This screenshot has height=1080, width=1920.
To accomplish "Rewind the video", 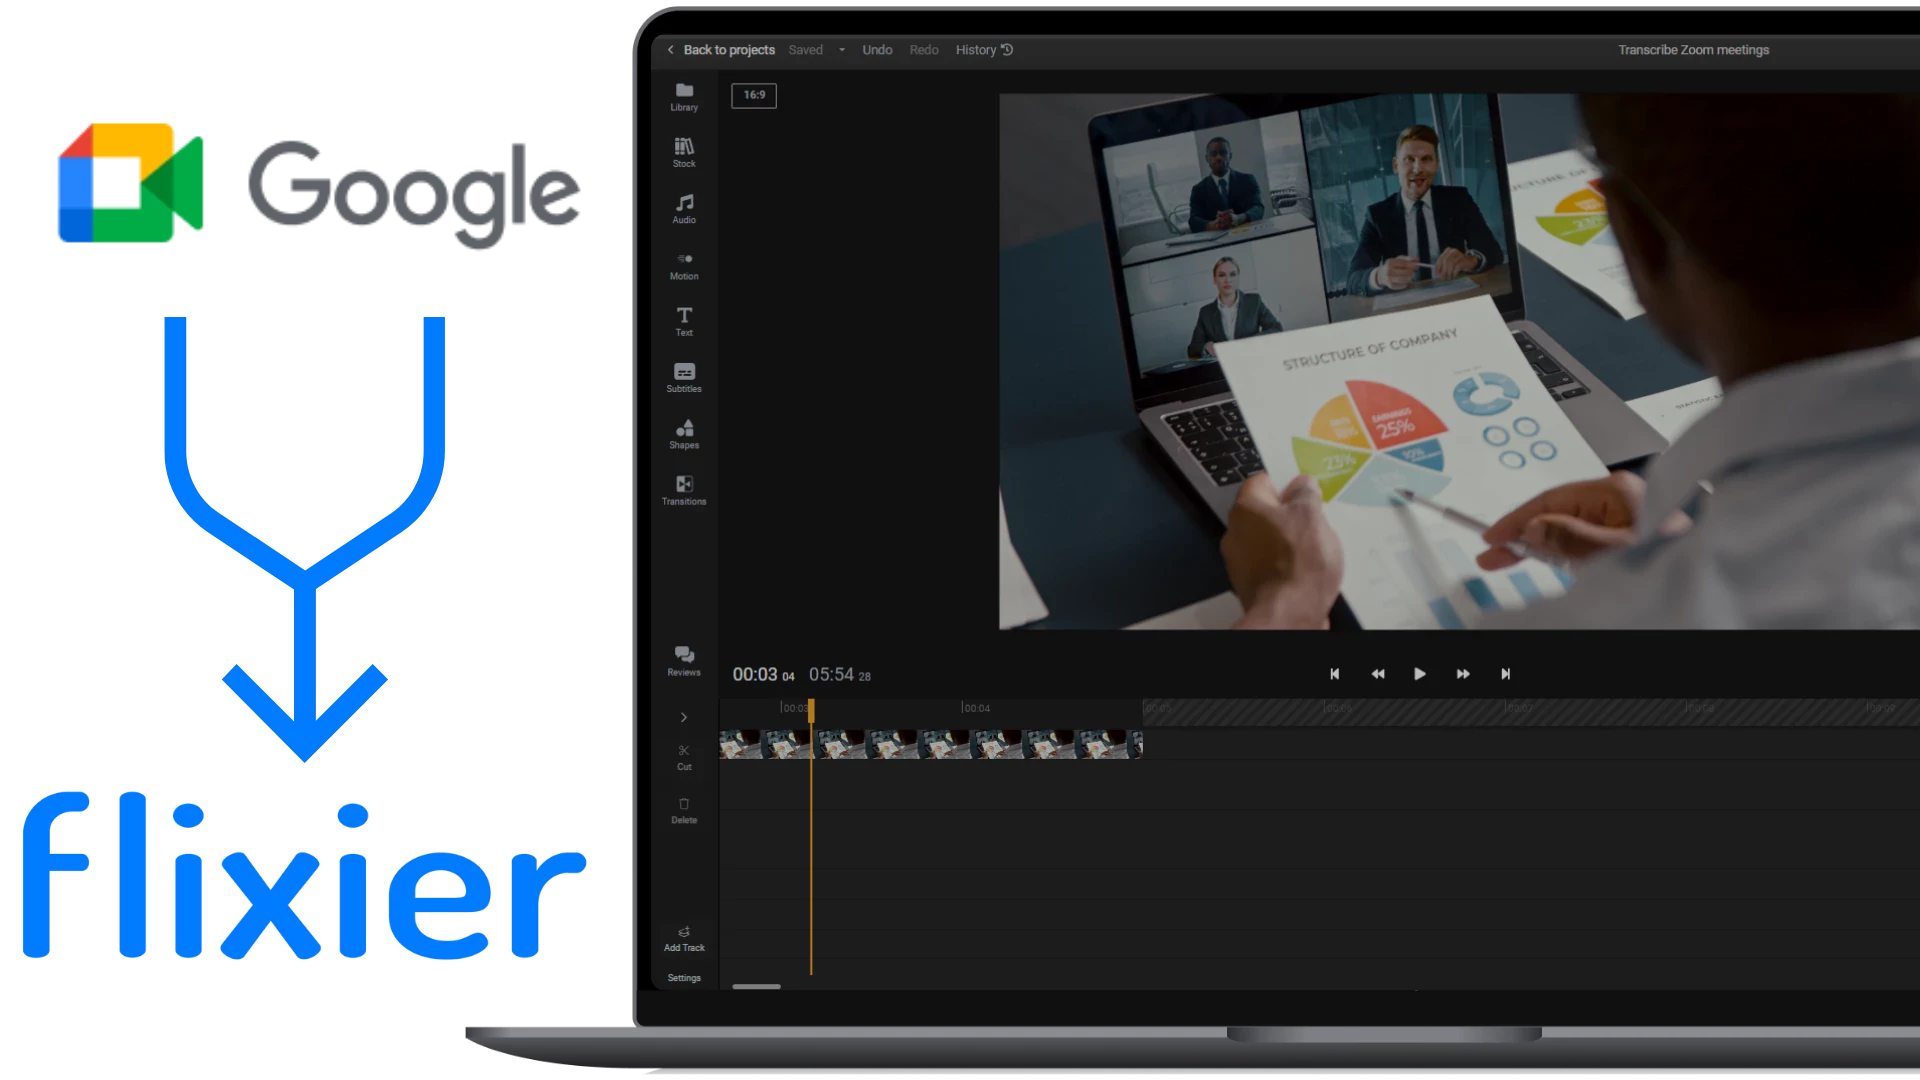I will click(x=1378, y=674).
